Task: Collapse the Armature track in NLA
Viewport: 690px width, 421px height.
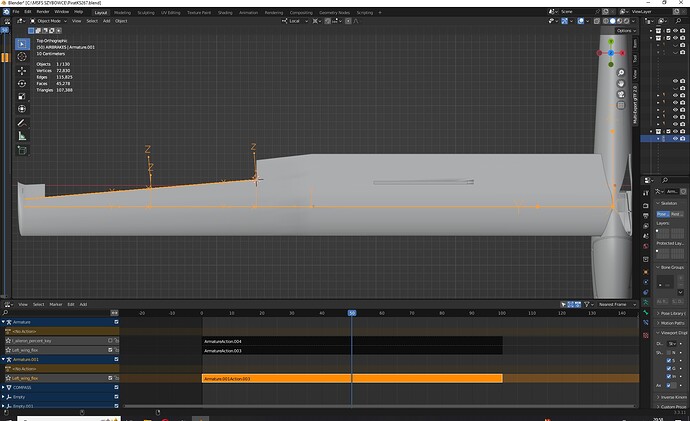Action: coord(3,322)
